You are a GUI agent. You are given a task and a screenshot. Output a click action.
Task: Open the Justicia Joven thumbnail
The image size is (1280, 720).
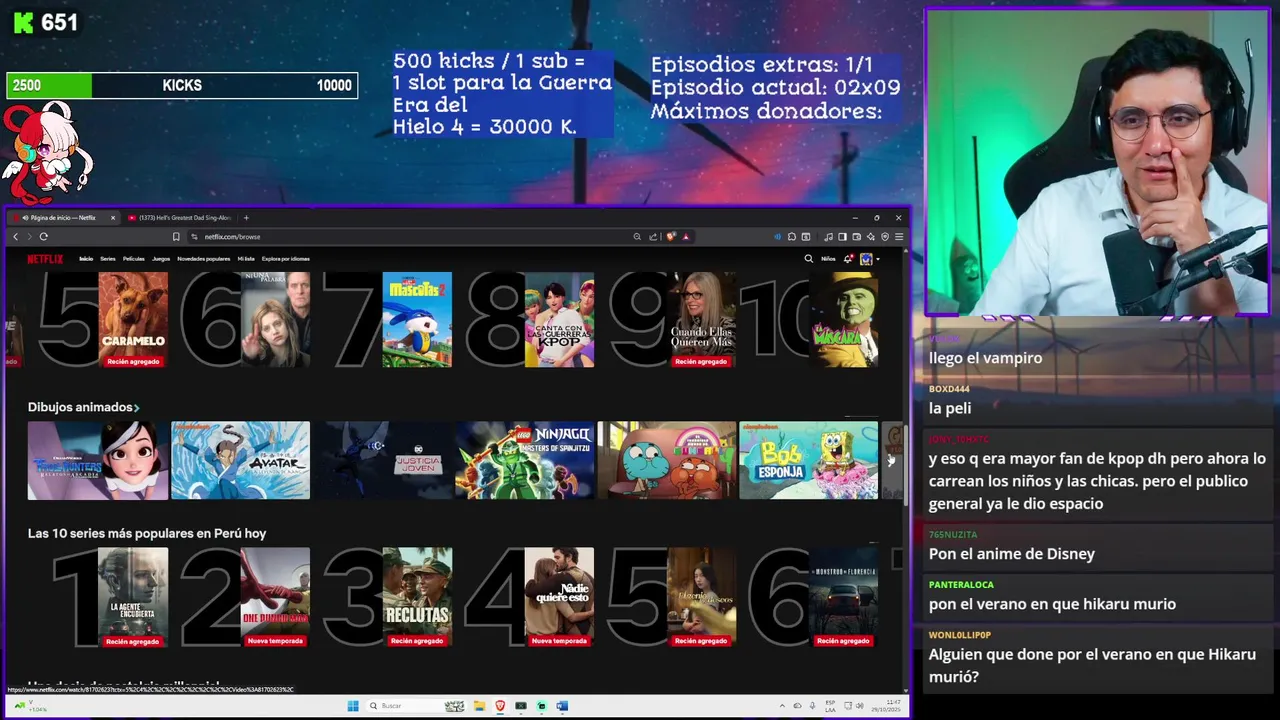pos(383,460)
